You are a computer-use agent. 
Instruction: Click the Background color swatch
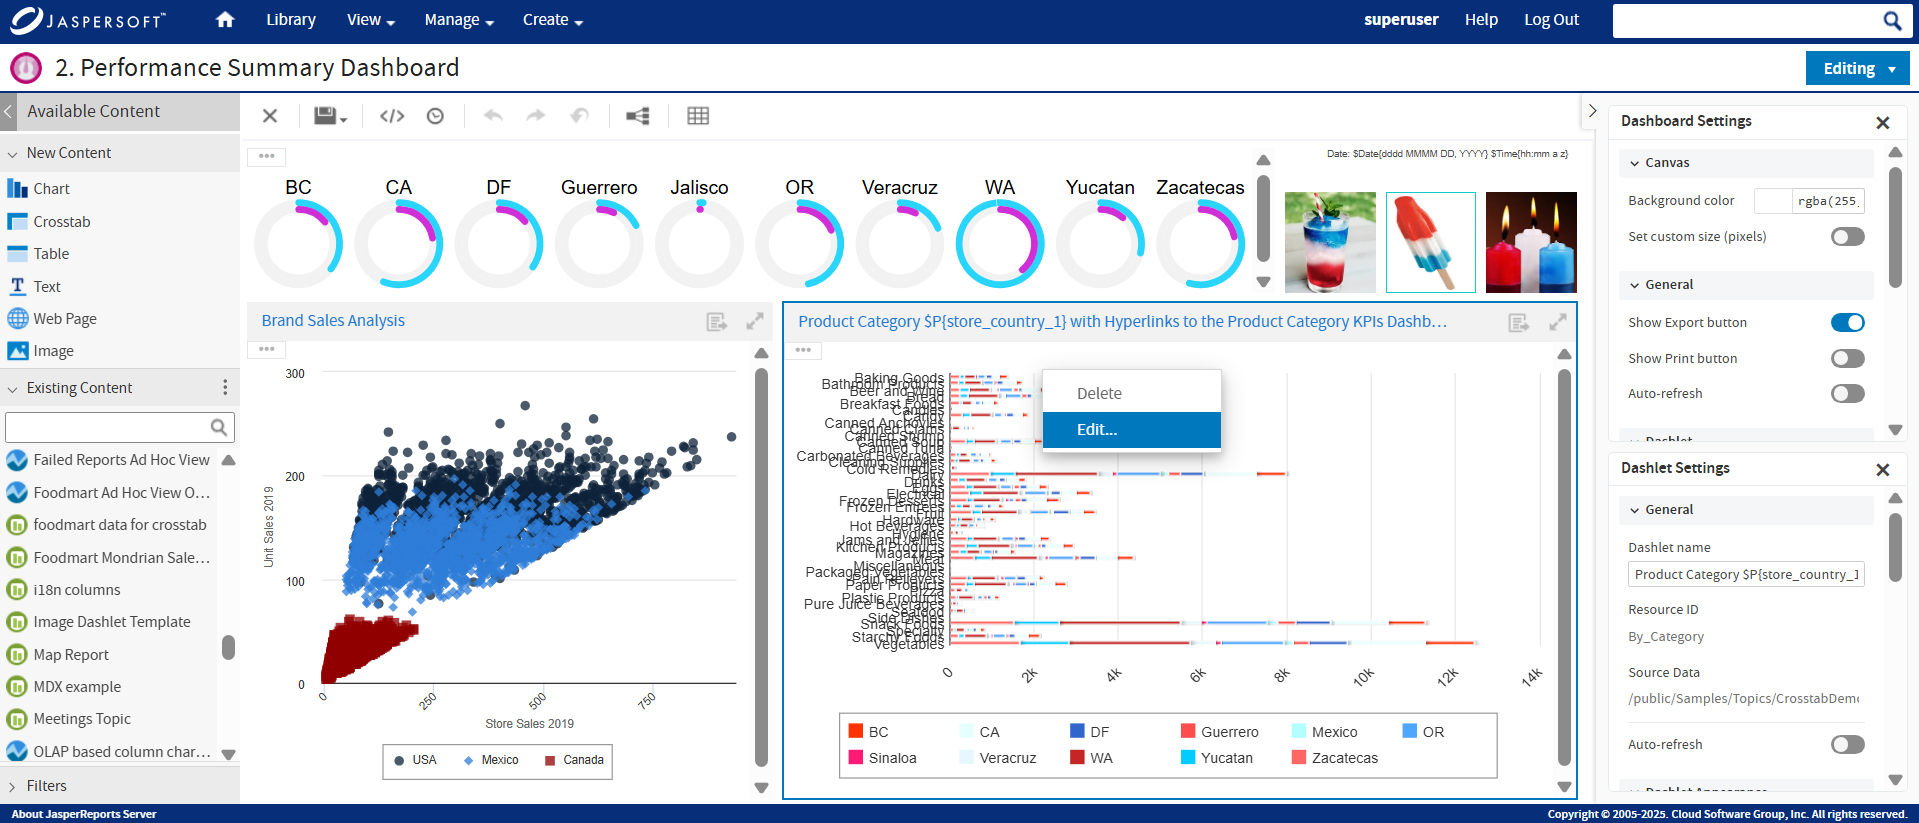(1773, 201)
